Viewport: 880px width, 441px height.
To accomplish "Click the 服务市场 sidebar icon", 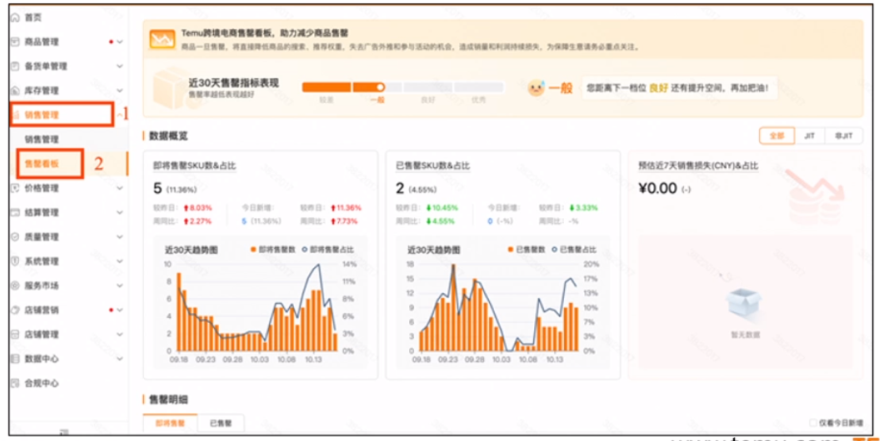I will (15, 286).
